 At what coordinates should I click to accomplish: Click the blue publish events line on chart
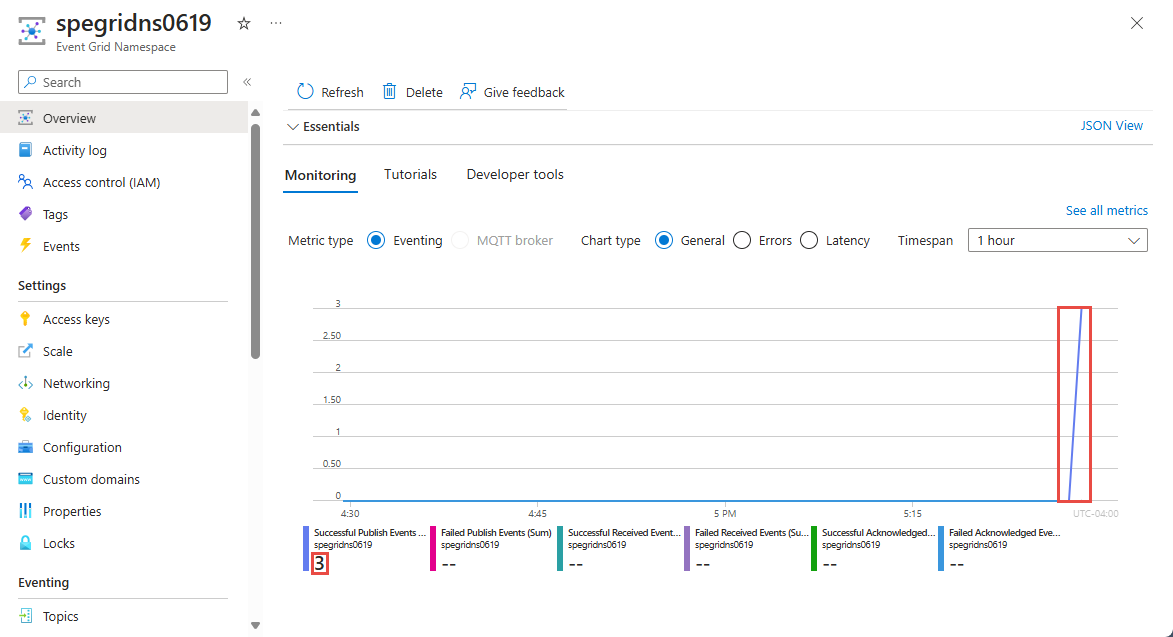pyautogui.click(x=1075, y=404)
